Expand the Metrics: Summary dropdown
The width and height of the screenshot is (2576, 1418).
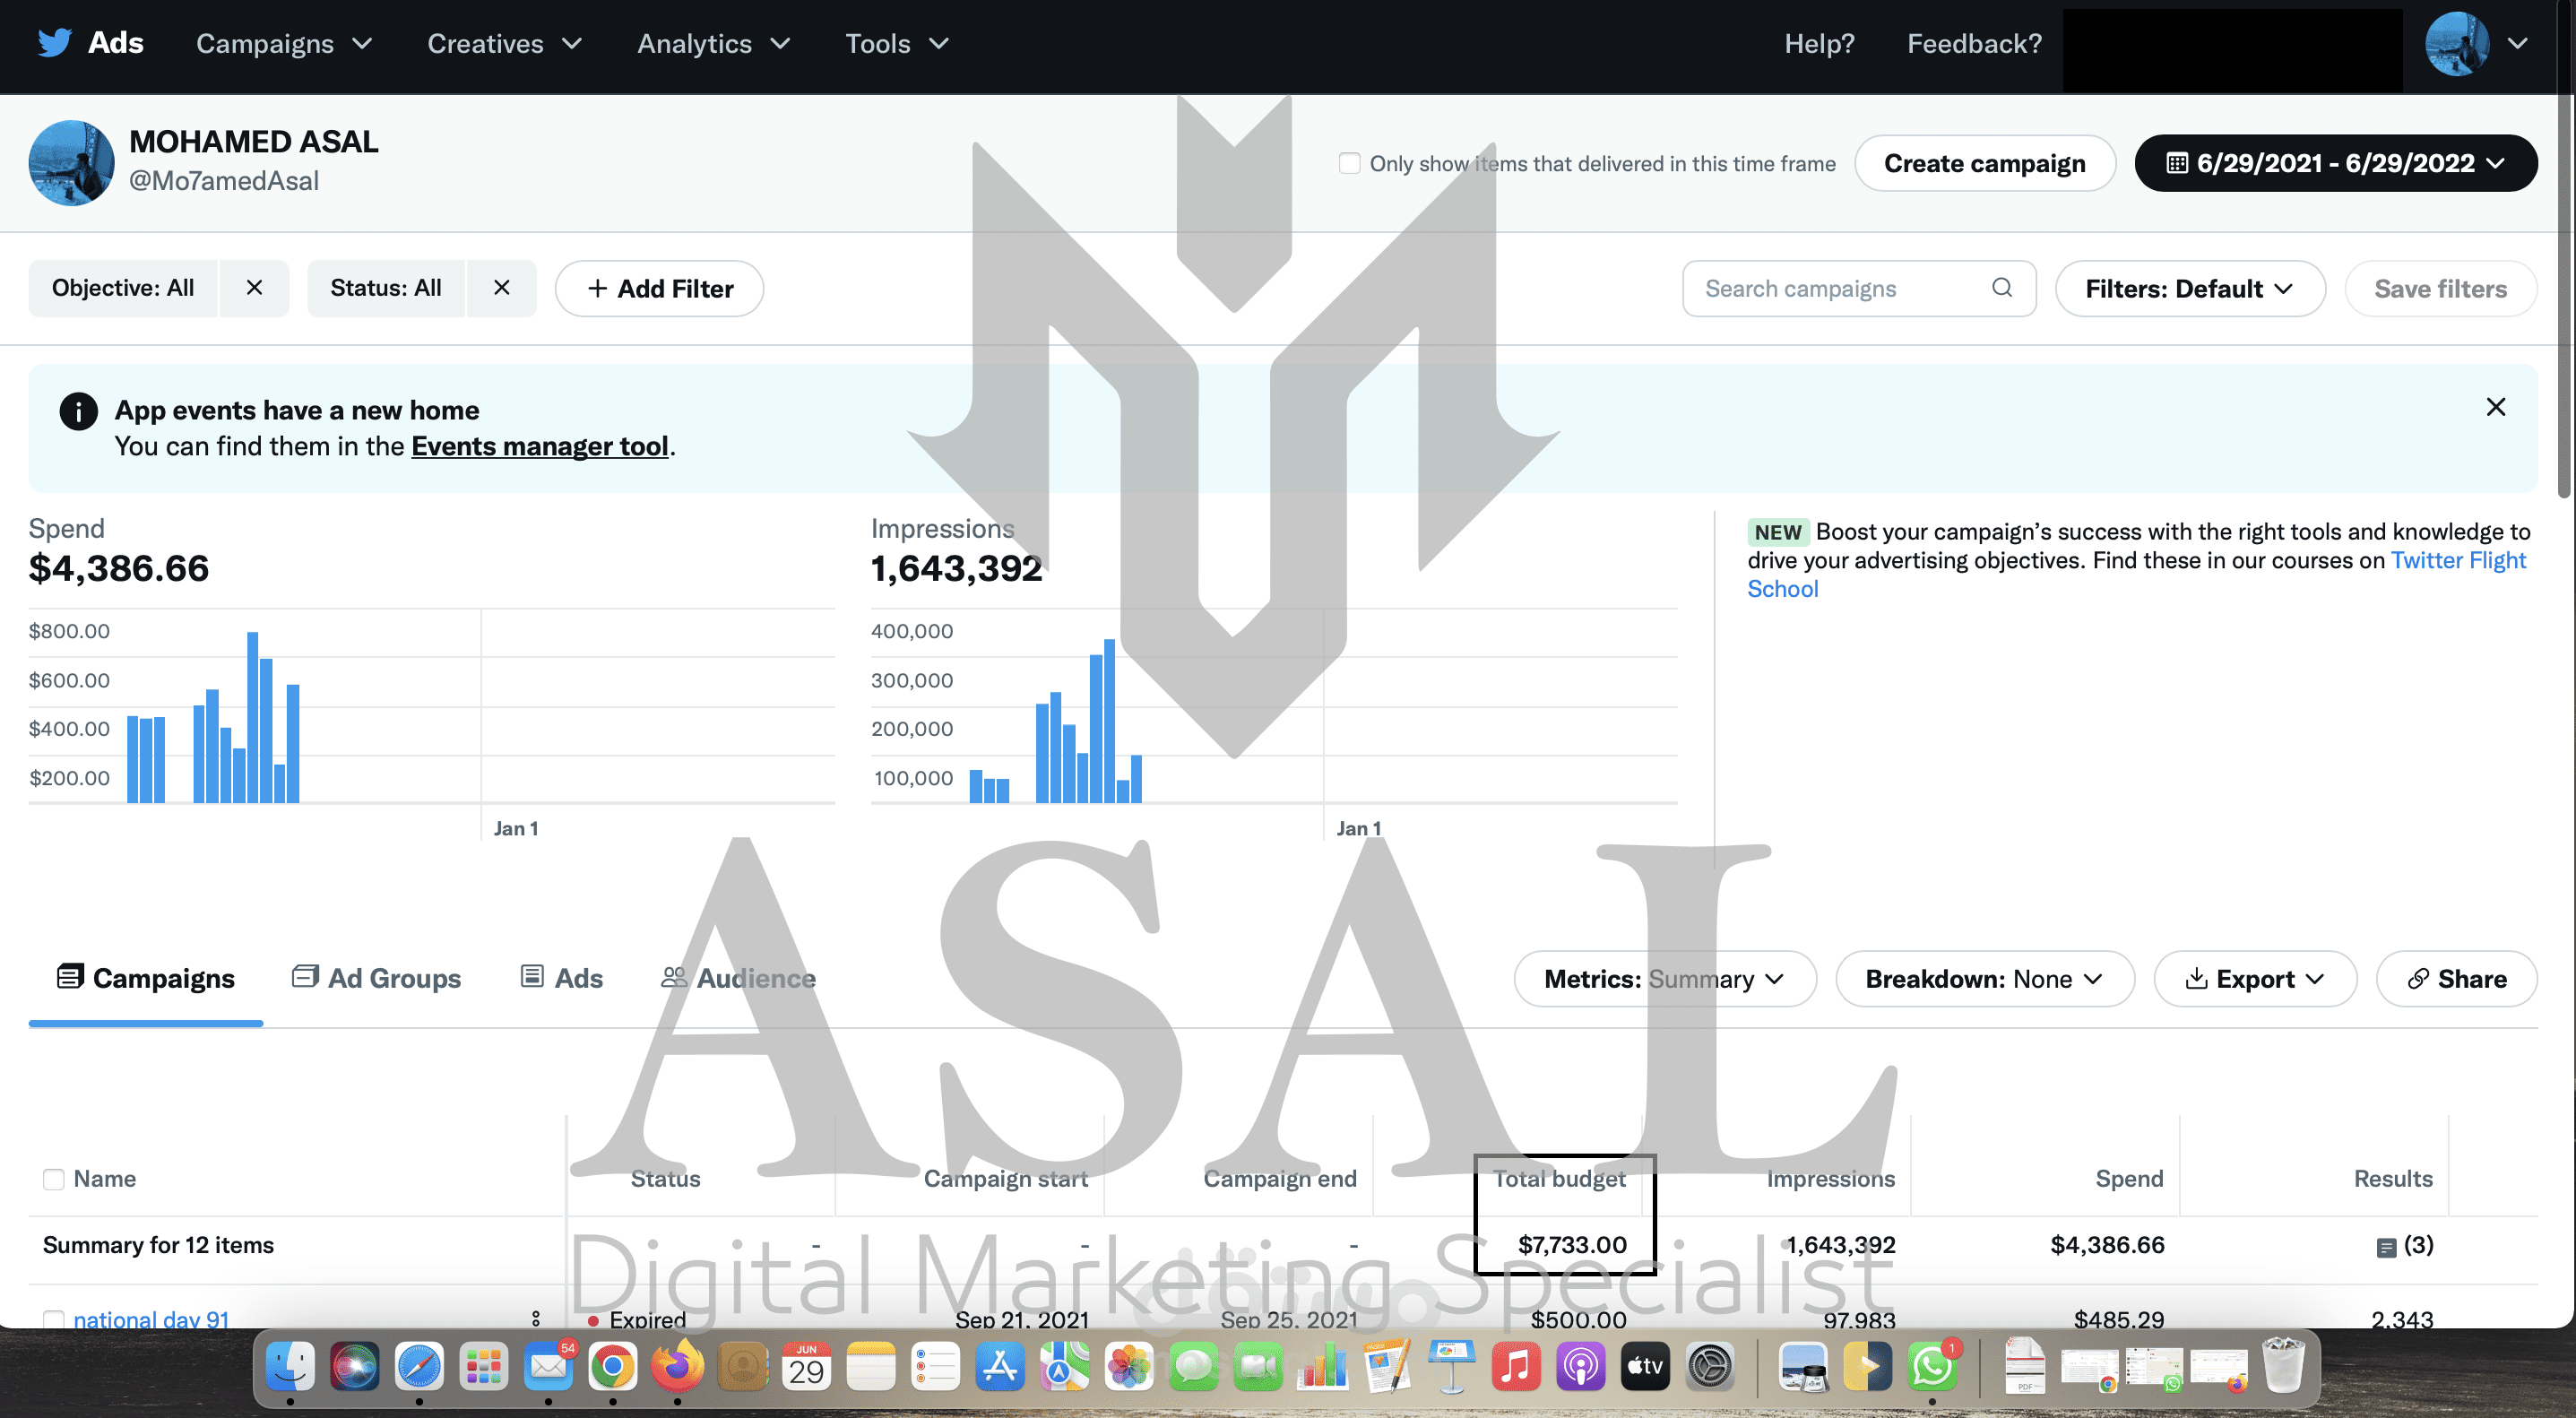[x=1664, y=978]
